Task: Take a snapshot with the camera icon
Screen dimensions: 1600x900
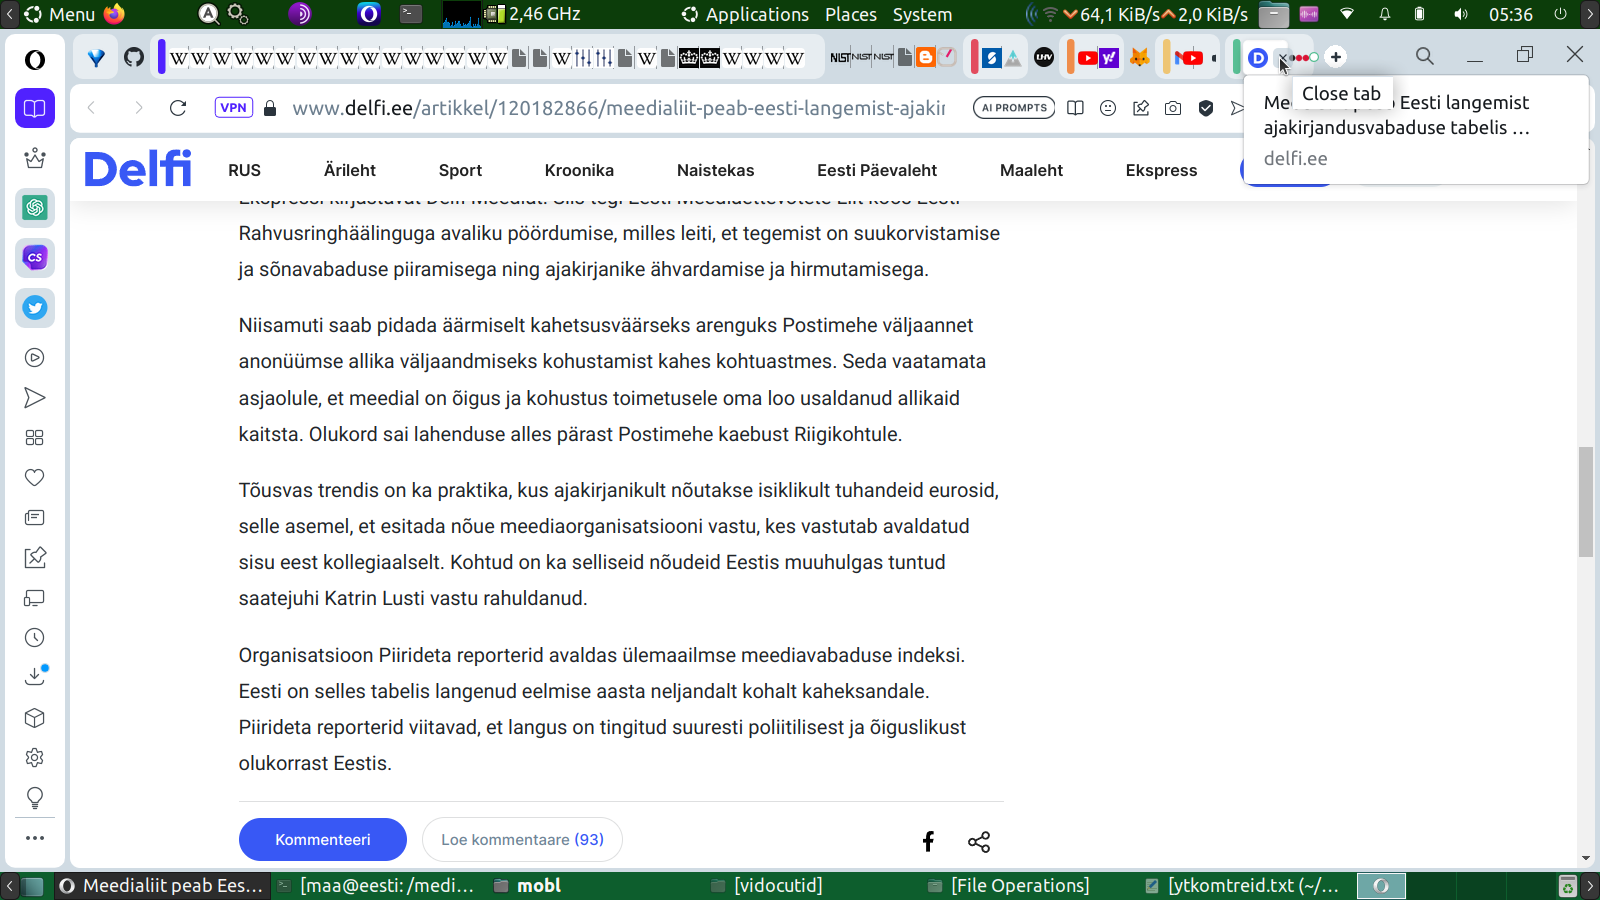Action: 1173,108
